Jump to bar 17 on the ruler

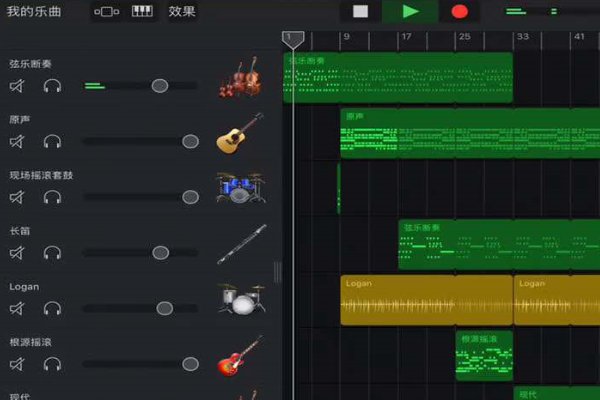point(406,38)
